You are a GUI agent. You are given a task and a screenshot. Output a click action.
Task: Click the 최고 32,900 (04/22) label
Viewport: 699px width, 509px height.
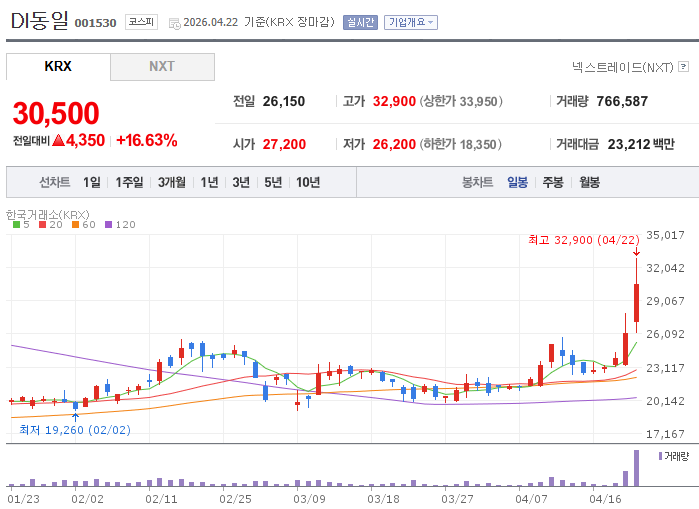tap(584, 240)
